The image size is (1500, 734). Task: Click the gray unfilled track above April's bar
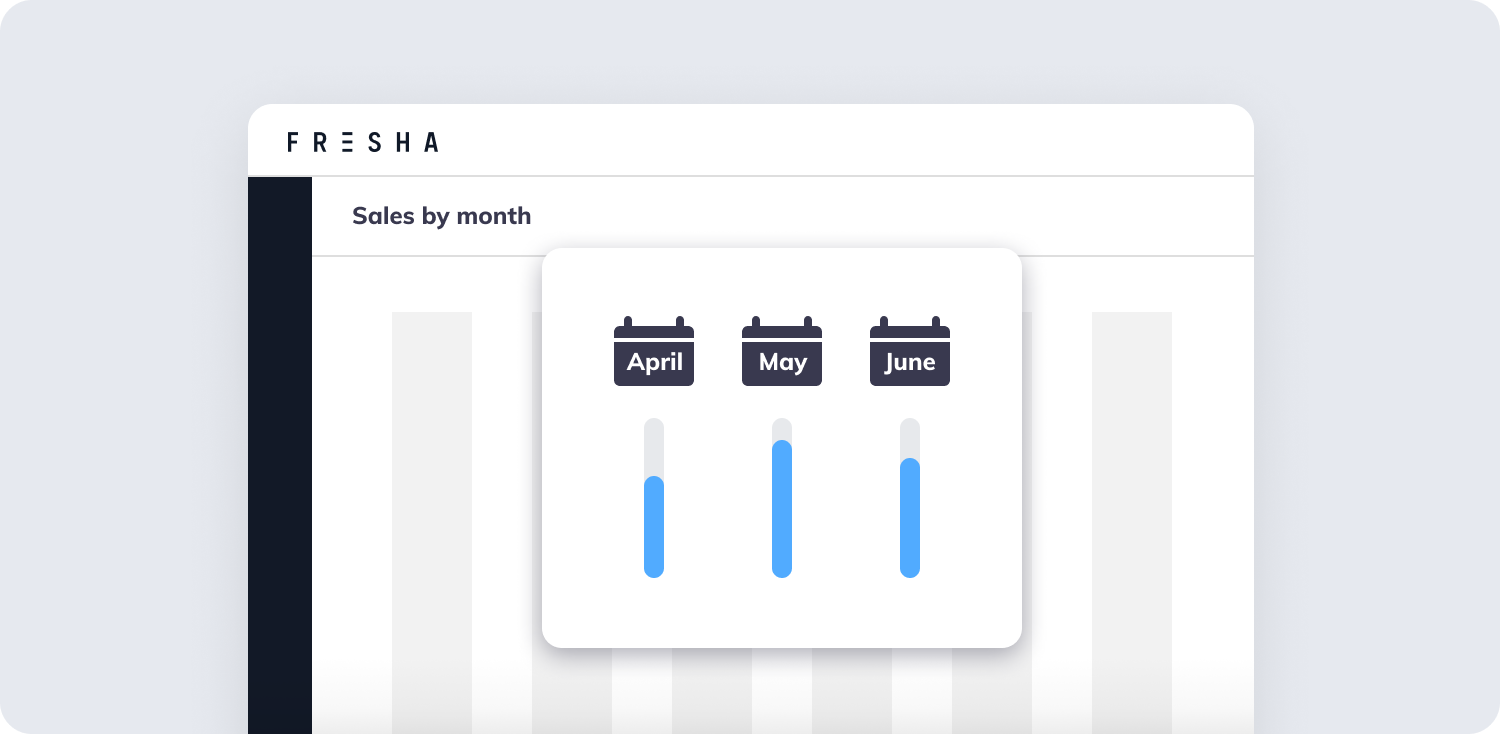654,447
